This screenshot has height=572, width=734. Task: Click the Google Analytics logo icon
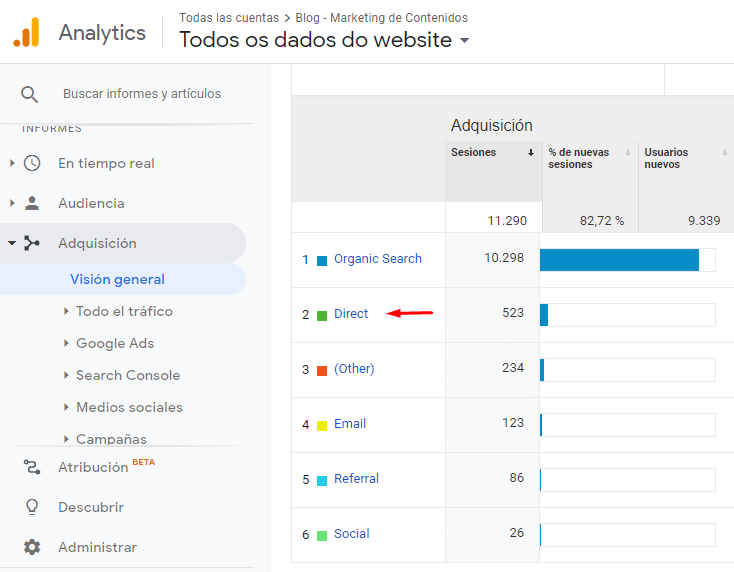[26, 32]
